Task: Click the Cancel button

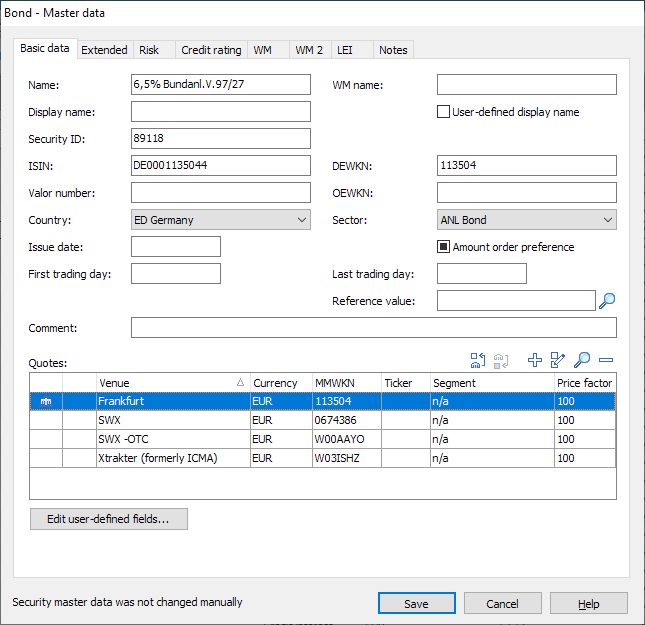Action: pyautogui.click(x=503, y=604)
